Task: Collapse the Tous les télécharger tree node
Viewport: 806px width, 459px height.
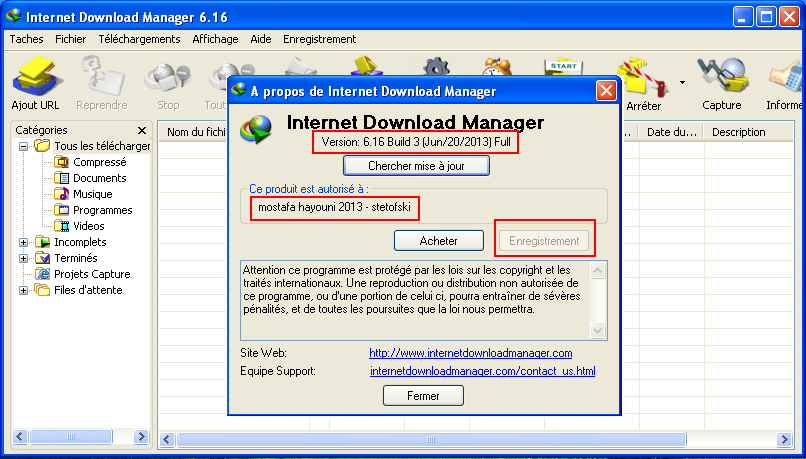Action: tap(24, 146)
